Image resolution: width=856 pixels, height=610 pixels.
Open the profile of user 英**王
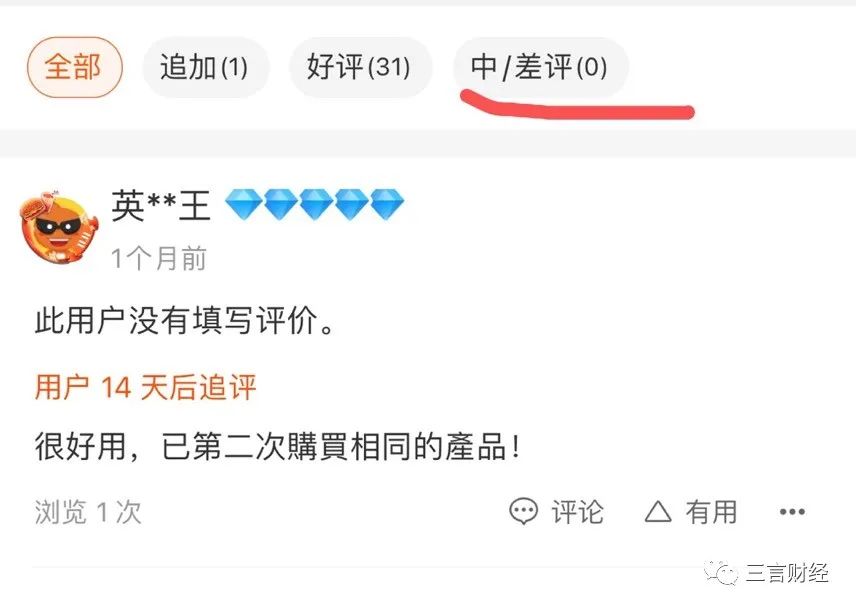click(161, 206)
